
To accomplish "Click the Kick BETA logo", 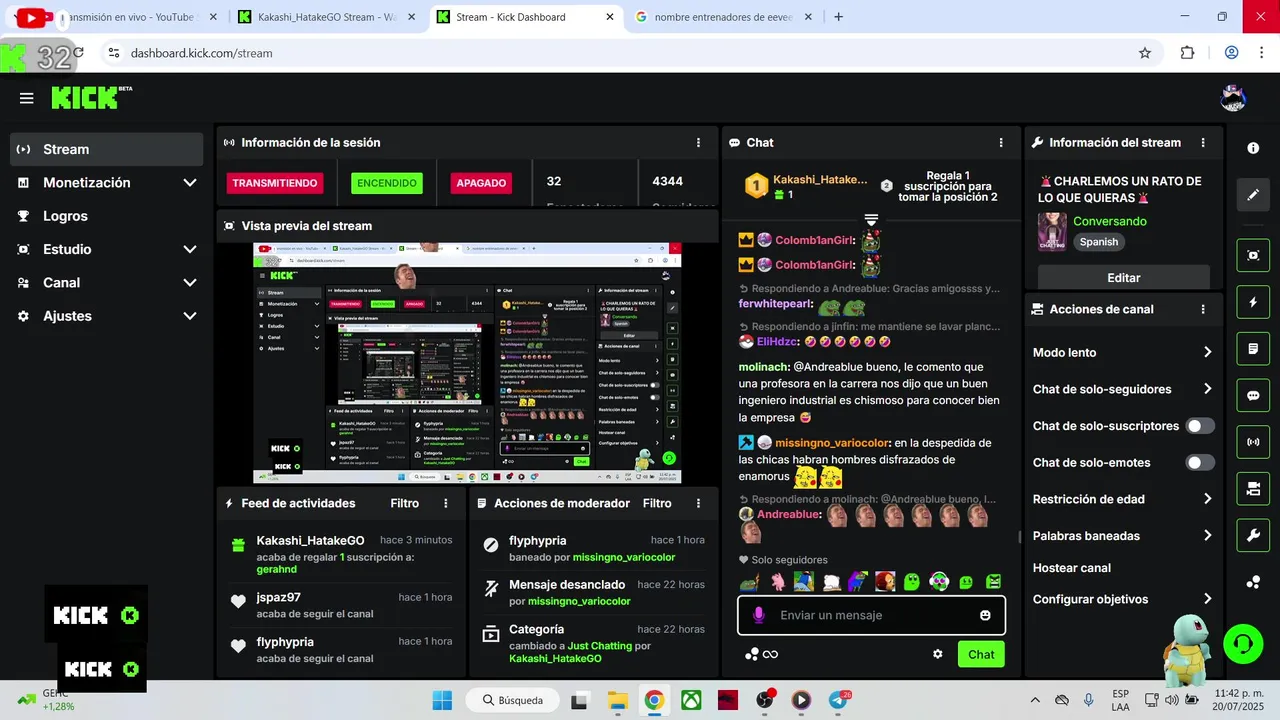I will tap(91, 97).
